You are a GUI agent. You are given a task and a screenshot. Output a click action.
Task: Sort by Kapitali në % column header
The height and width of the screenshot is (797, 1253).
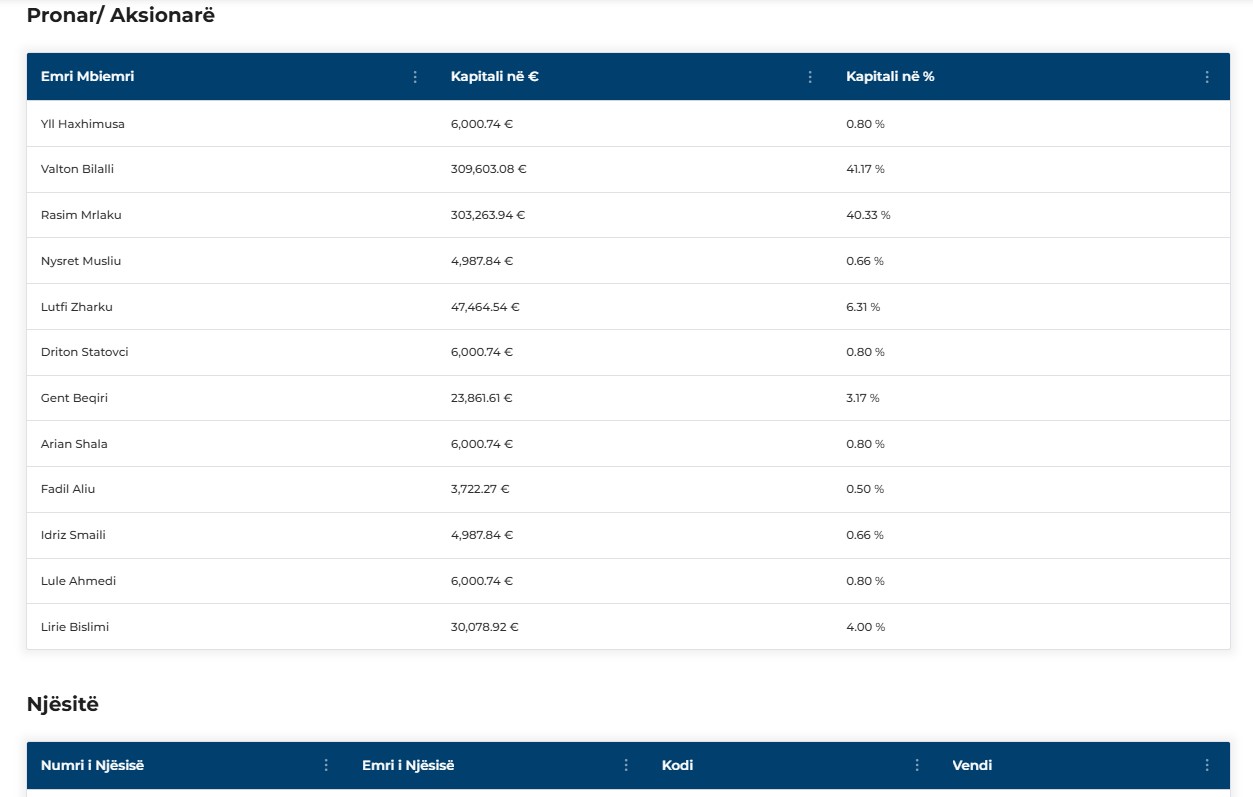[890, 77]
